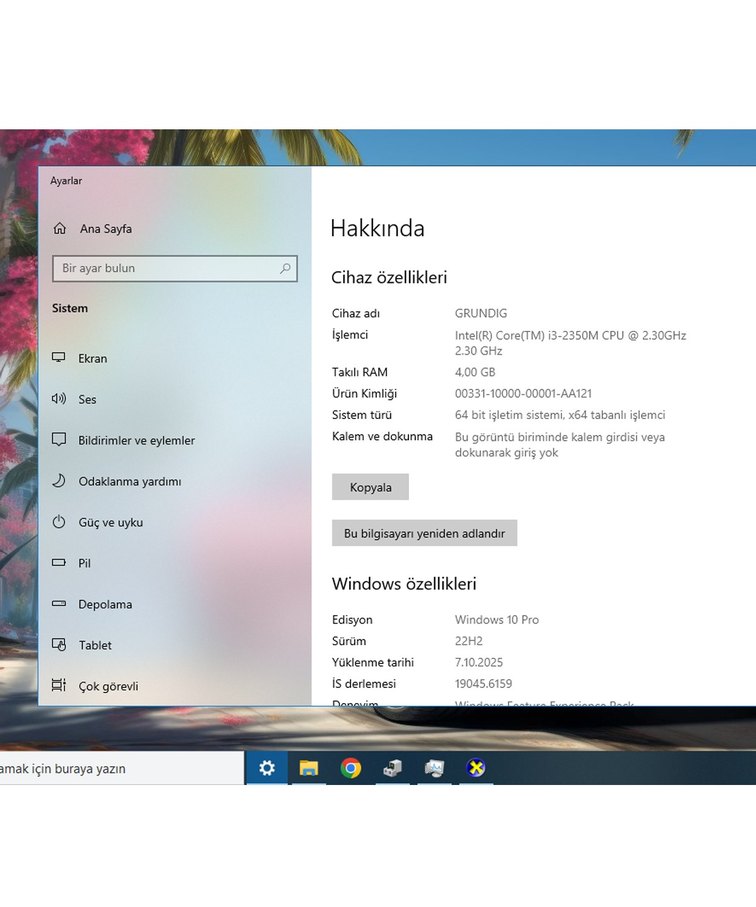Open the Ana Sayfa label
Screen dimensions: 756x907
pos(106,229)
